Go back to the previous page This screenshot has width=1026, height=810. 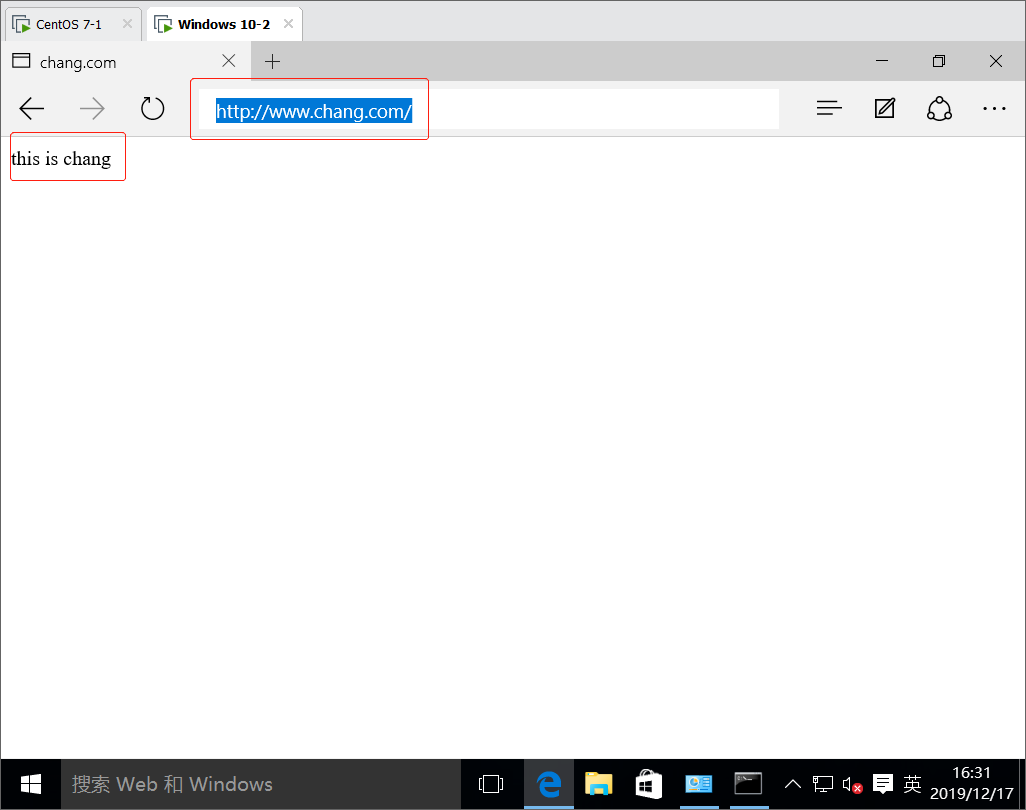coord(31,109)
